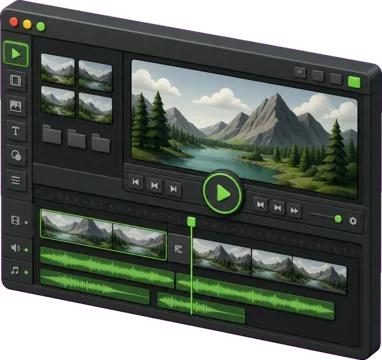Click the green button above preview
The image size is (382, 360).
pos(354,82)
